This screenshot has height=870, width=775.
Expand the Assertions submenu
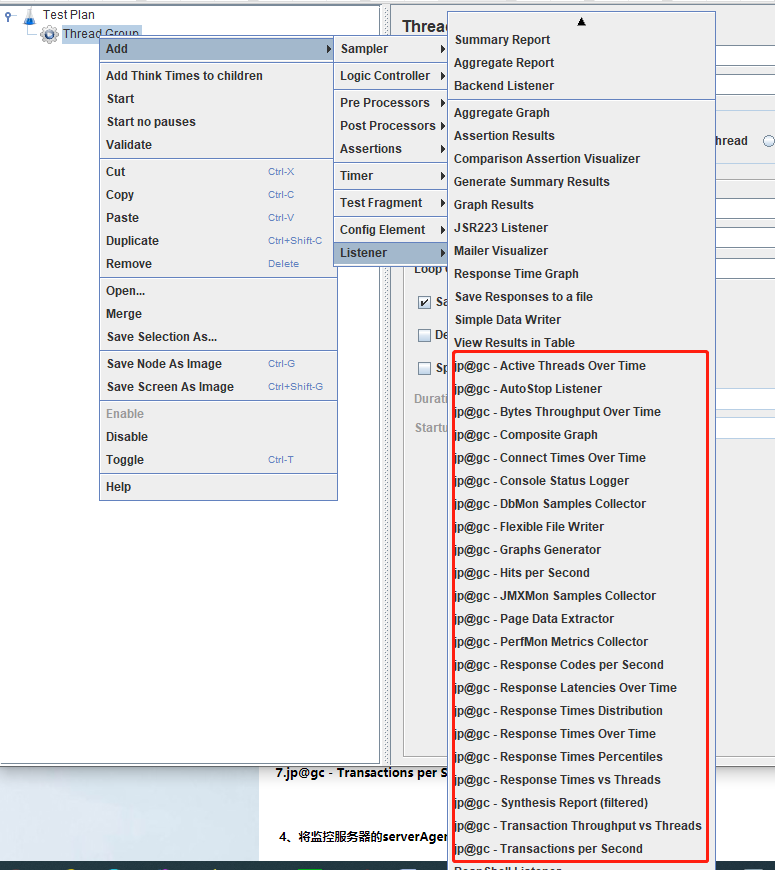coord(391,149)
